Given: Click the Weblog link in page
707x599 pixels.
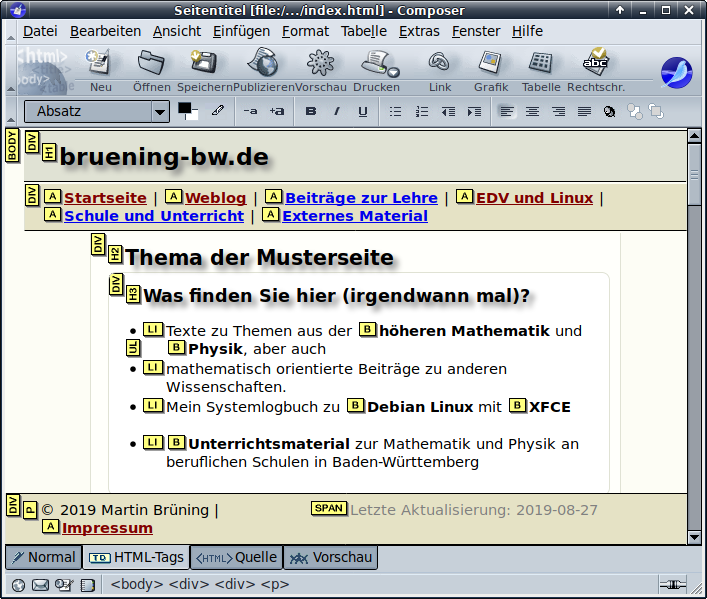Looking at the screenshot, I should (x=215, y=198).
